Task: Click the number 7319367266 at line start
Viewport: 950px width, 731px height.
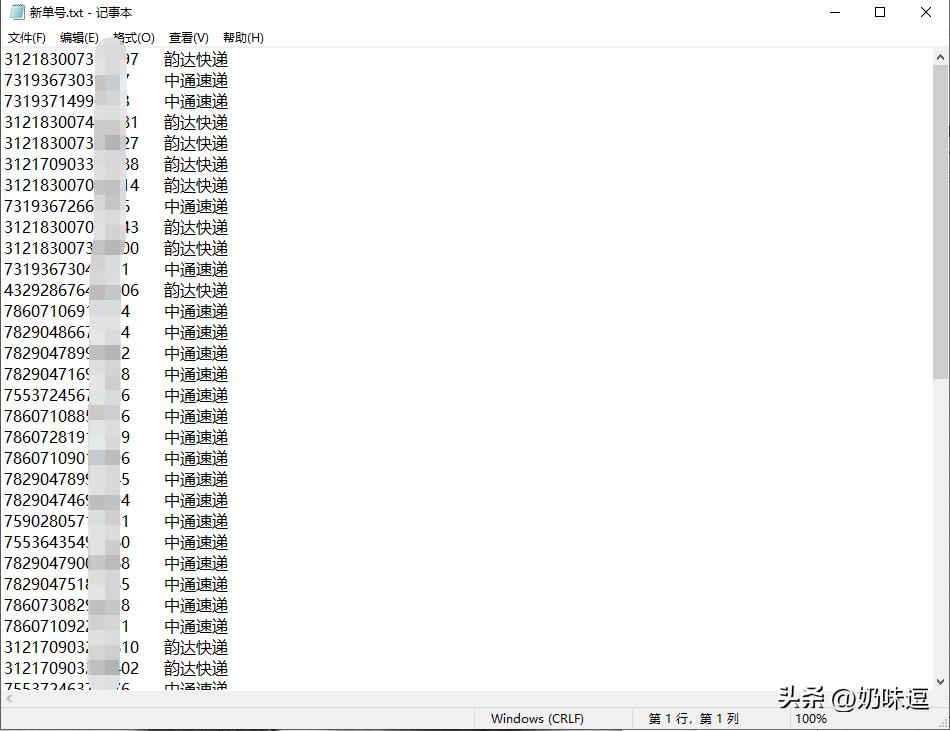Action: [48, 207]
